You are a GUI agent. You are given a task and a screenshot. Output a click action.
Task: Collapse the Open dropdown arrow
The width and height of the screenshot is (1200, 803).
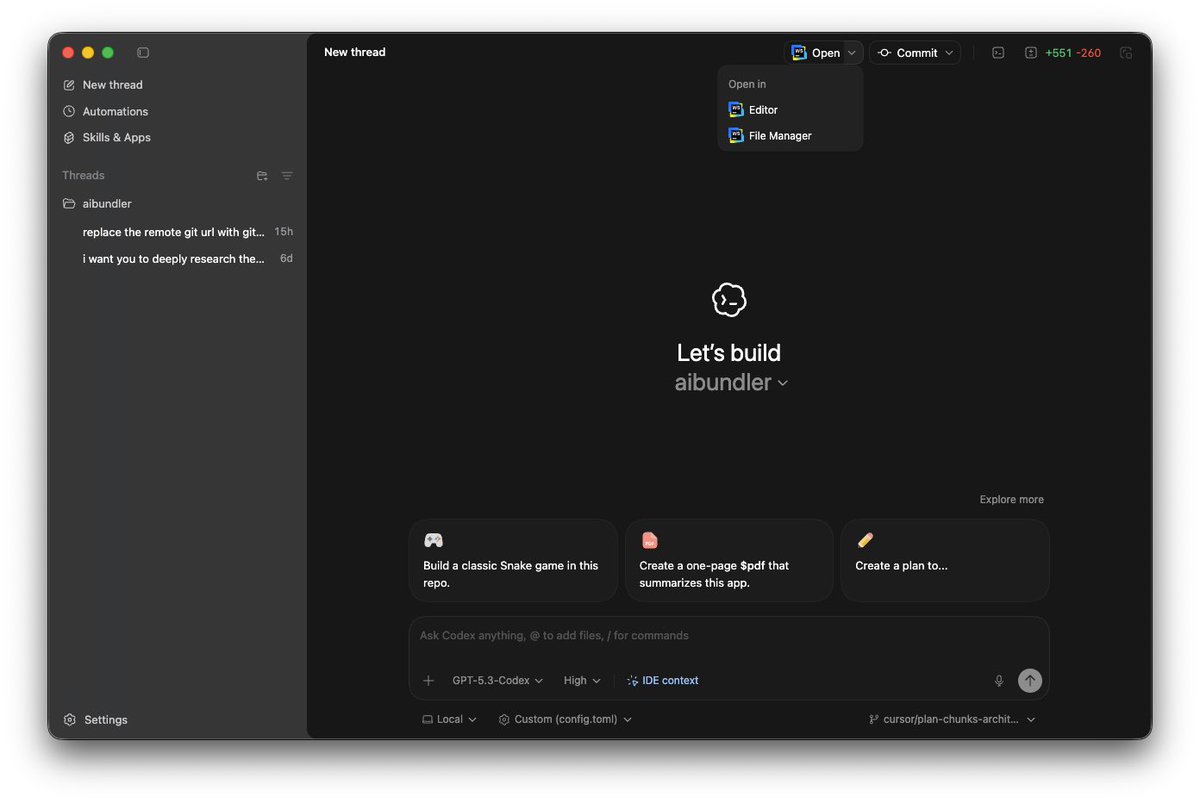(852, 53)
